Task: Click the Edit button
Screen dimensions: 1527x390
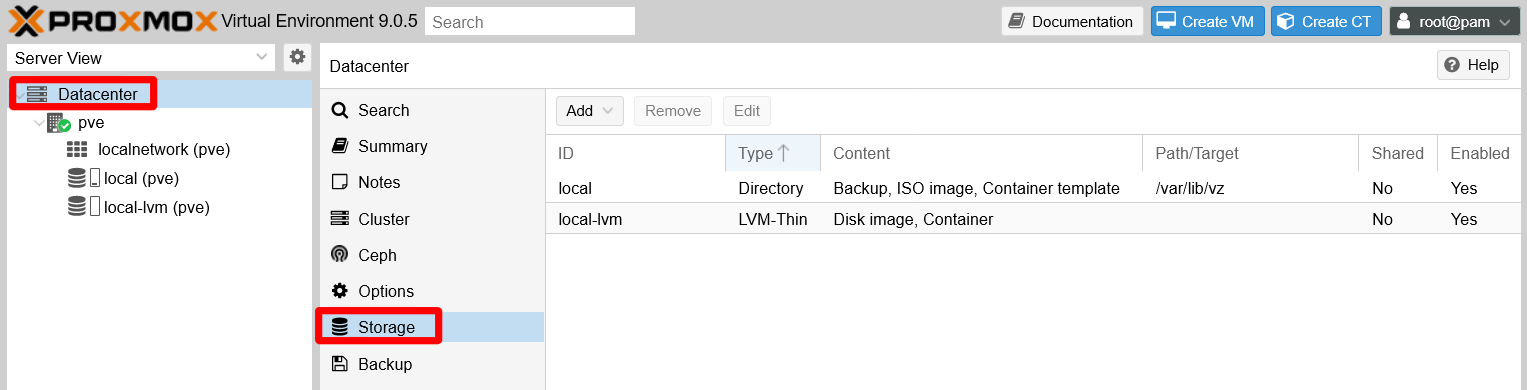Action: tap(747, 111)
